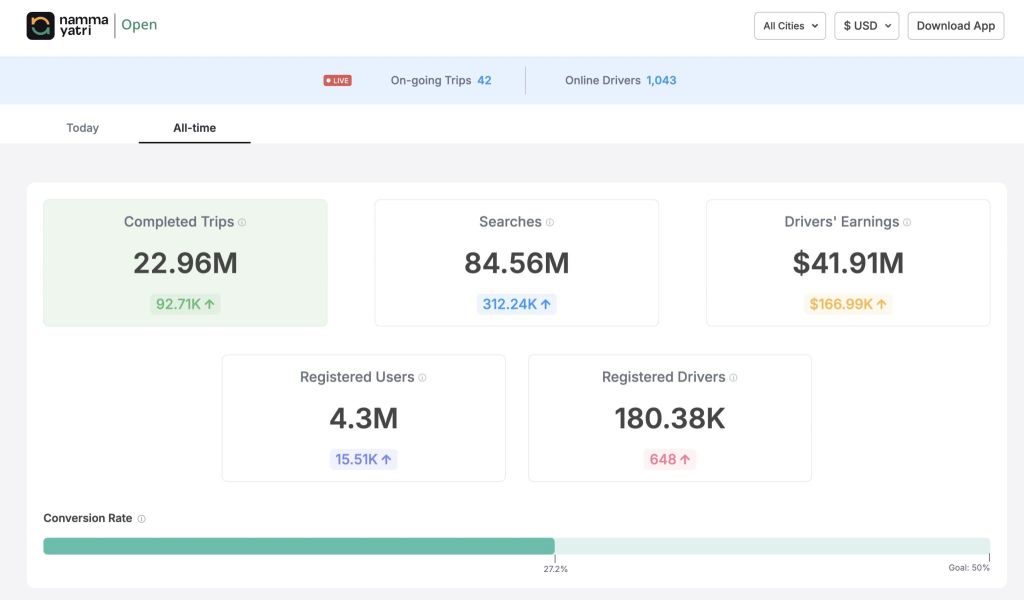
Task: Click info icon next to Registered Drivers
Action: pos(733,378)
